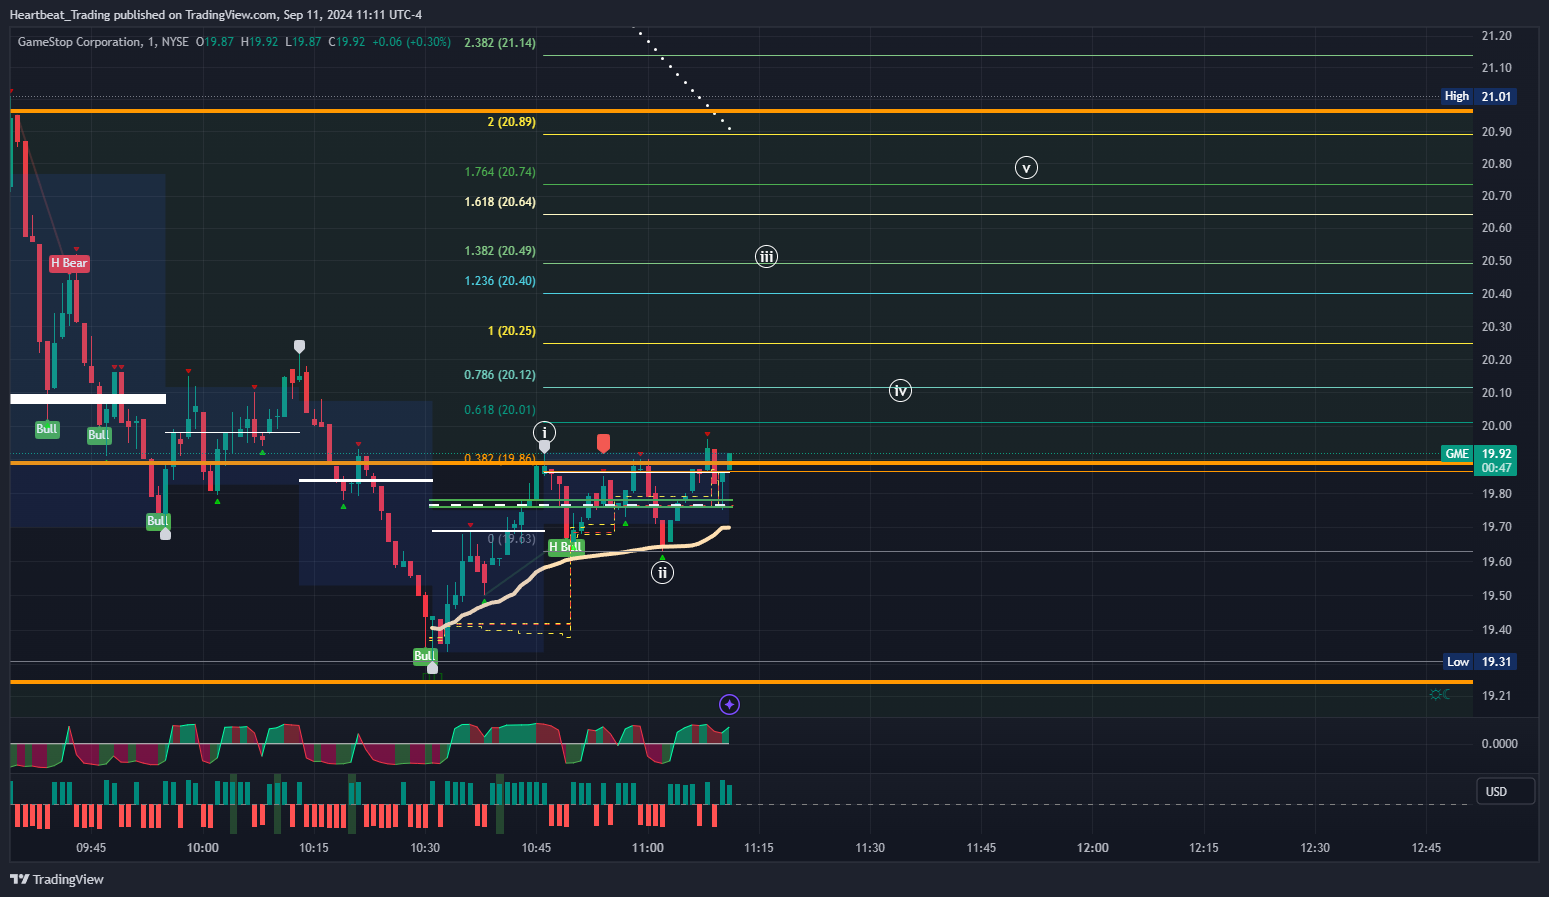
Task: Click the Elliott wave i marker
Action: [544, 432]
